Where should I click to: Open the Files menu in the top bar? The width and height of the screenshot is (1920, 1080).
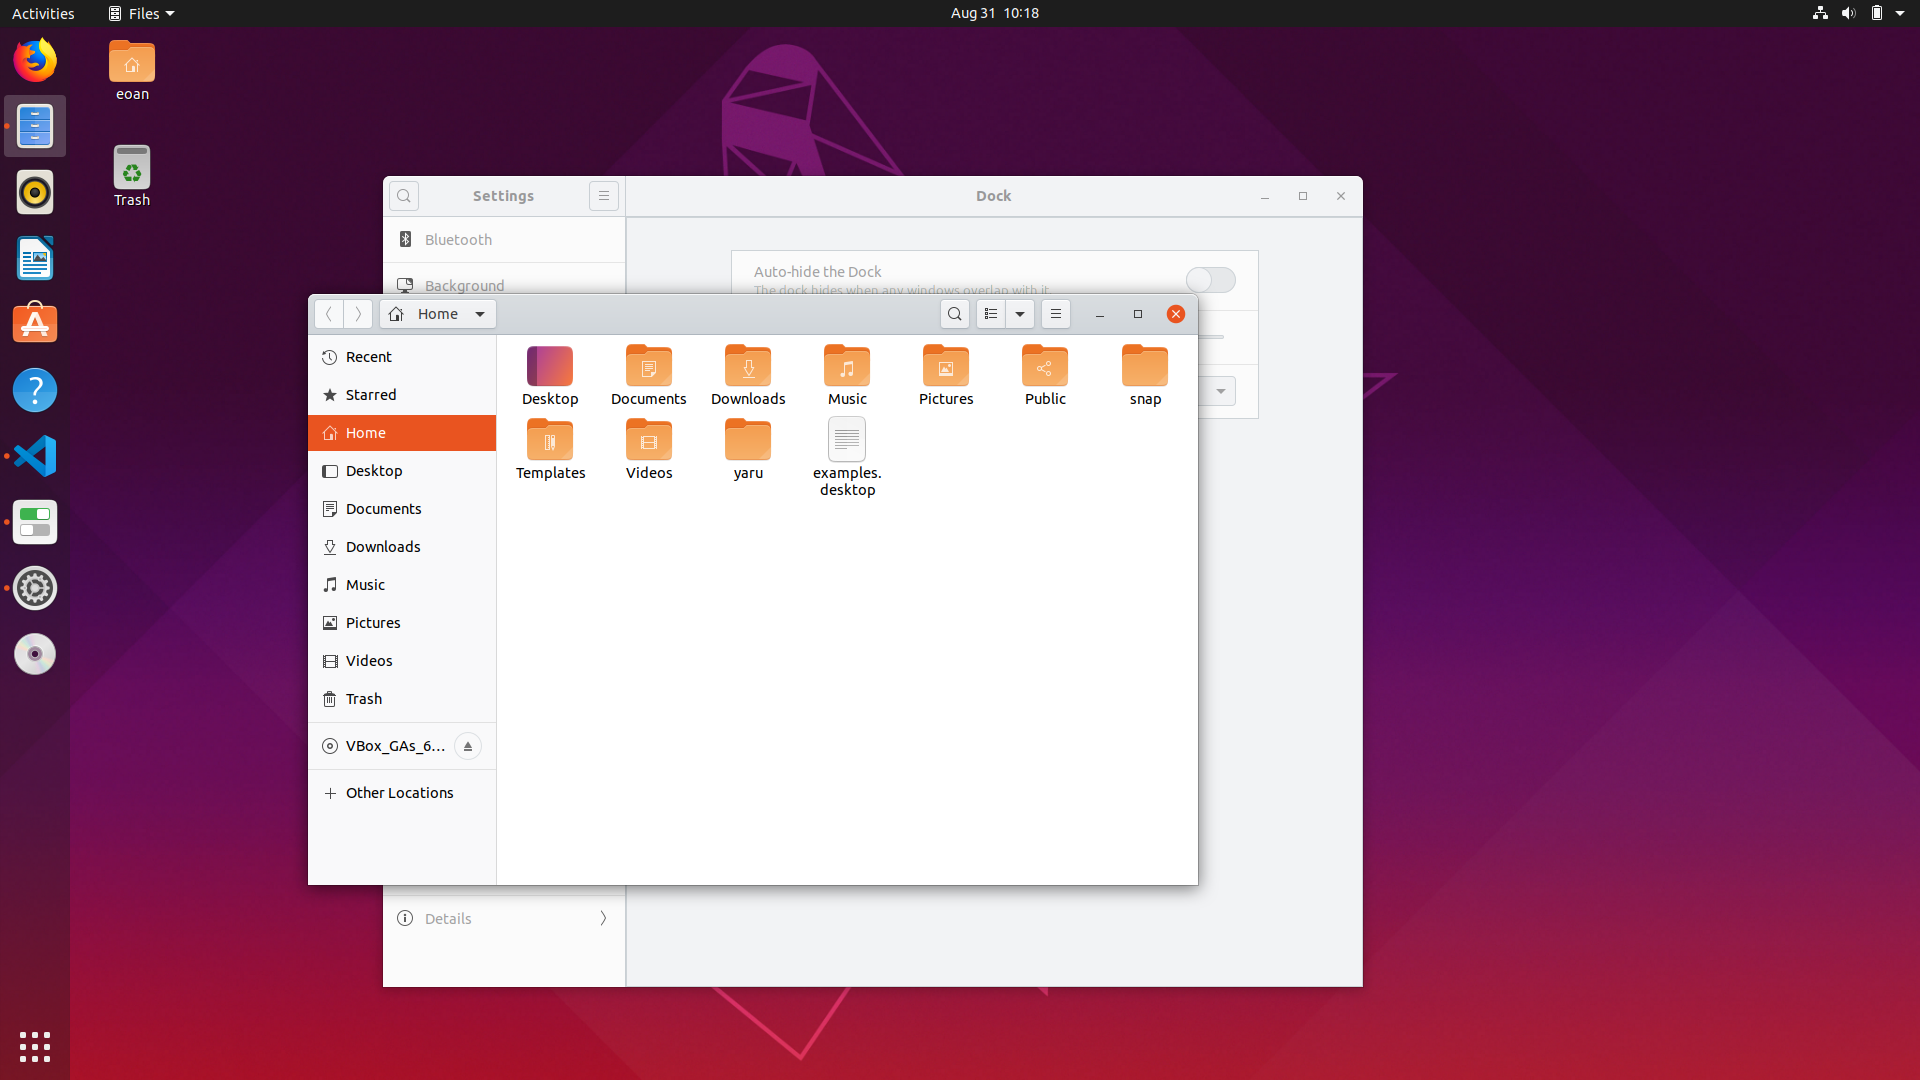[140, 13]
